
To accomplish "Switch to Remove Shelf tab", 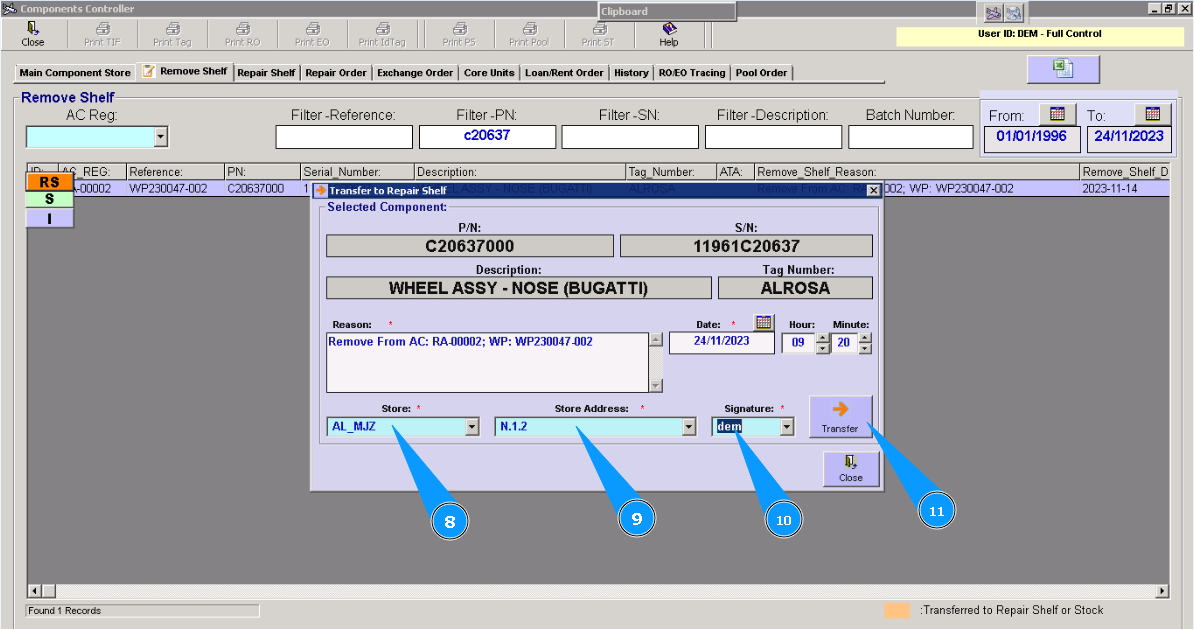I will pyautogui.click(x=185, y=71).
